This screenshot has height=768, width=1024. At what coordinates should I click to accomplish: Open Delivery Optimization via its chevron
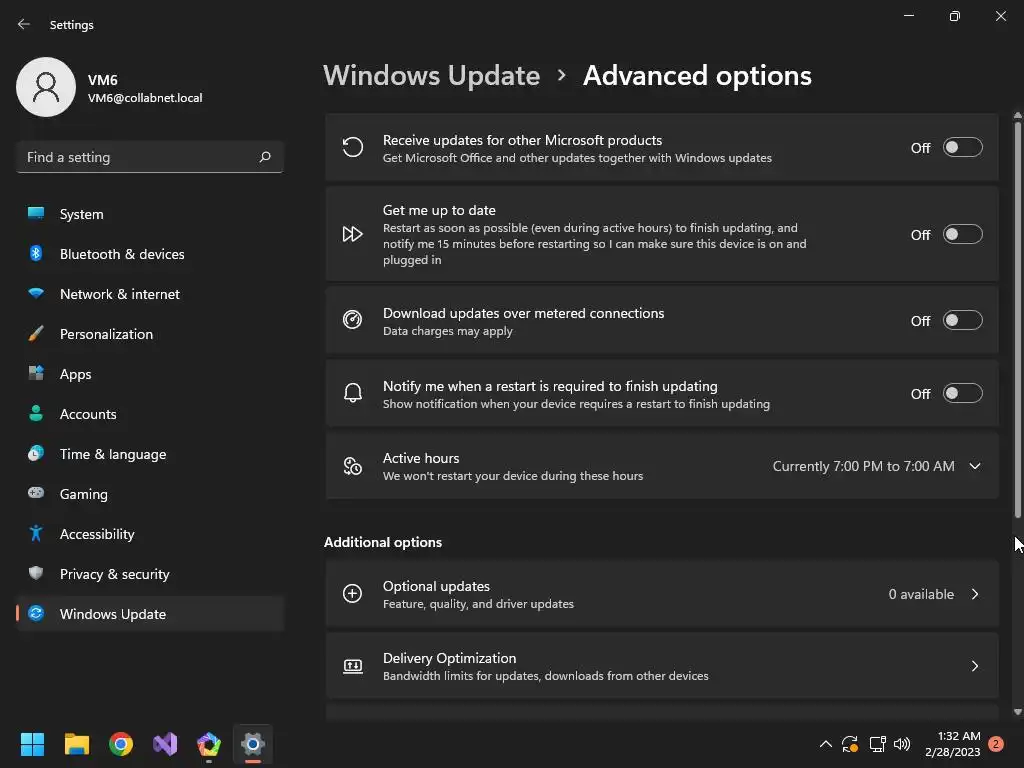click(975, 666)
